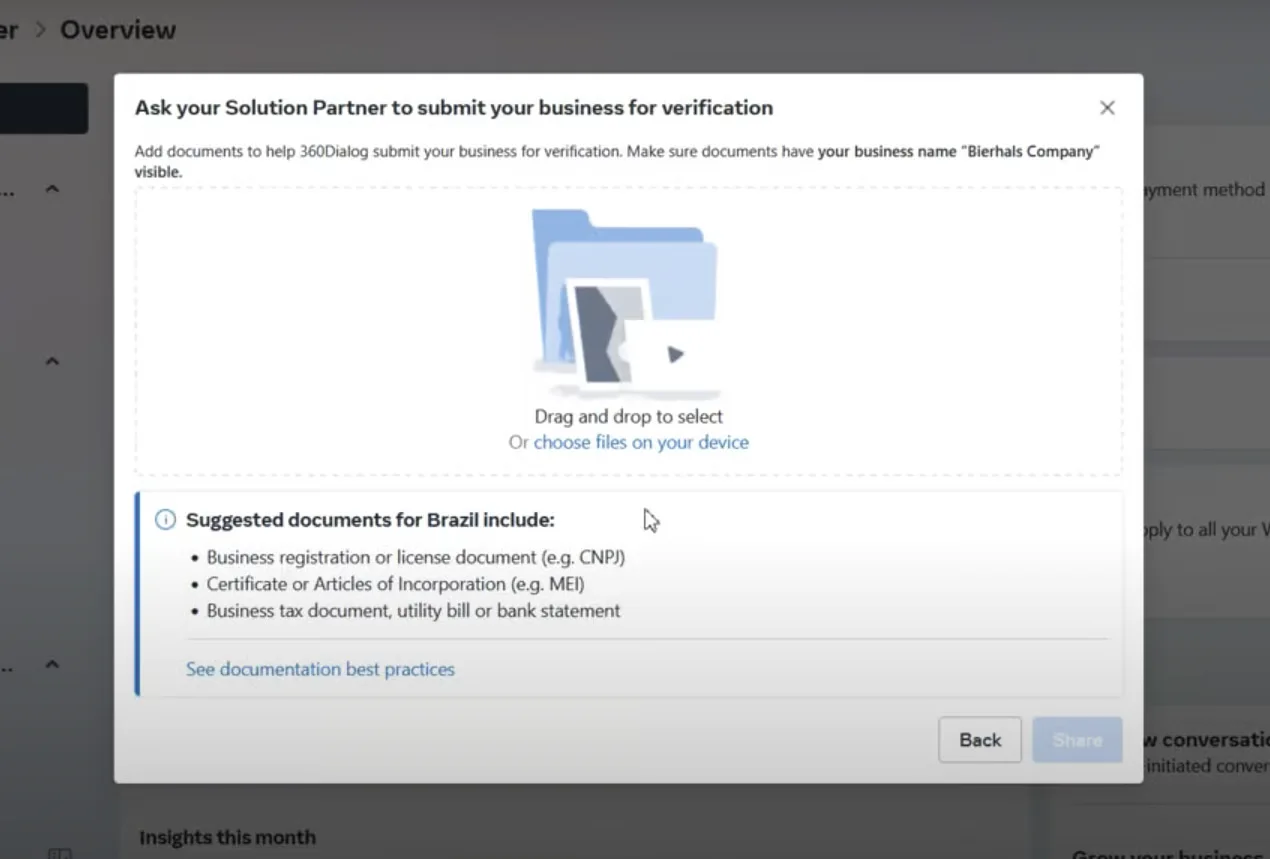The height and width of the screenshot is (859, 1270).
Task: Click the Overview breadcrumb in background page
Action: 118,30
